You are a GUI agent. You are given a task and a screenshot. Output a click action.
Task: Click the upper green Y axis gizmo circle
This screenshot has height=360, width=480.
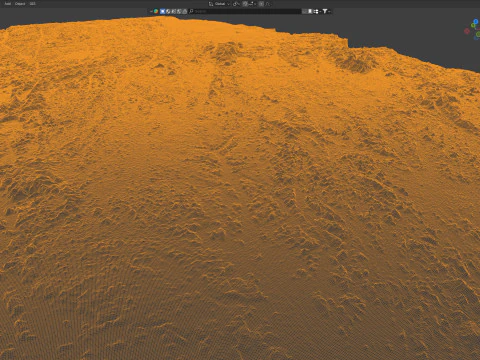click(473, 25)
